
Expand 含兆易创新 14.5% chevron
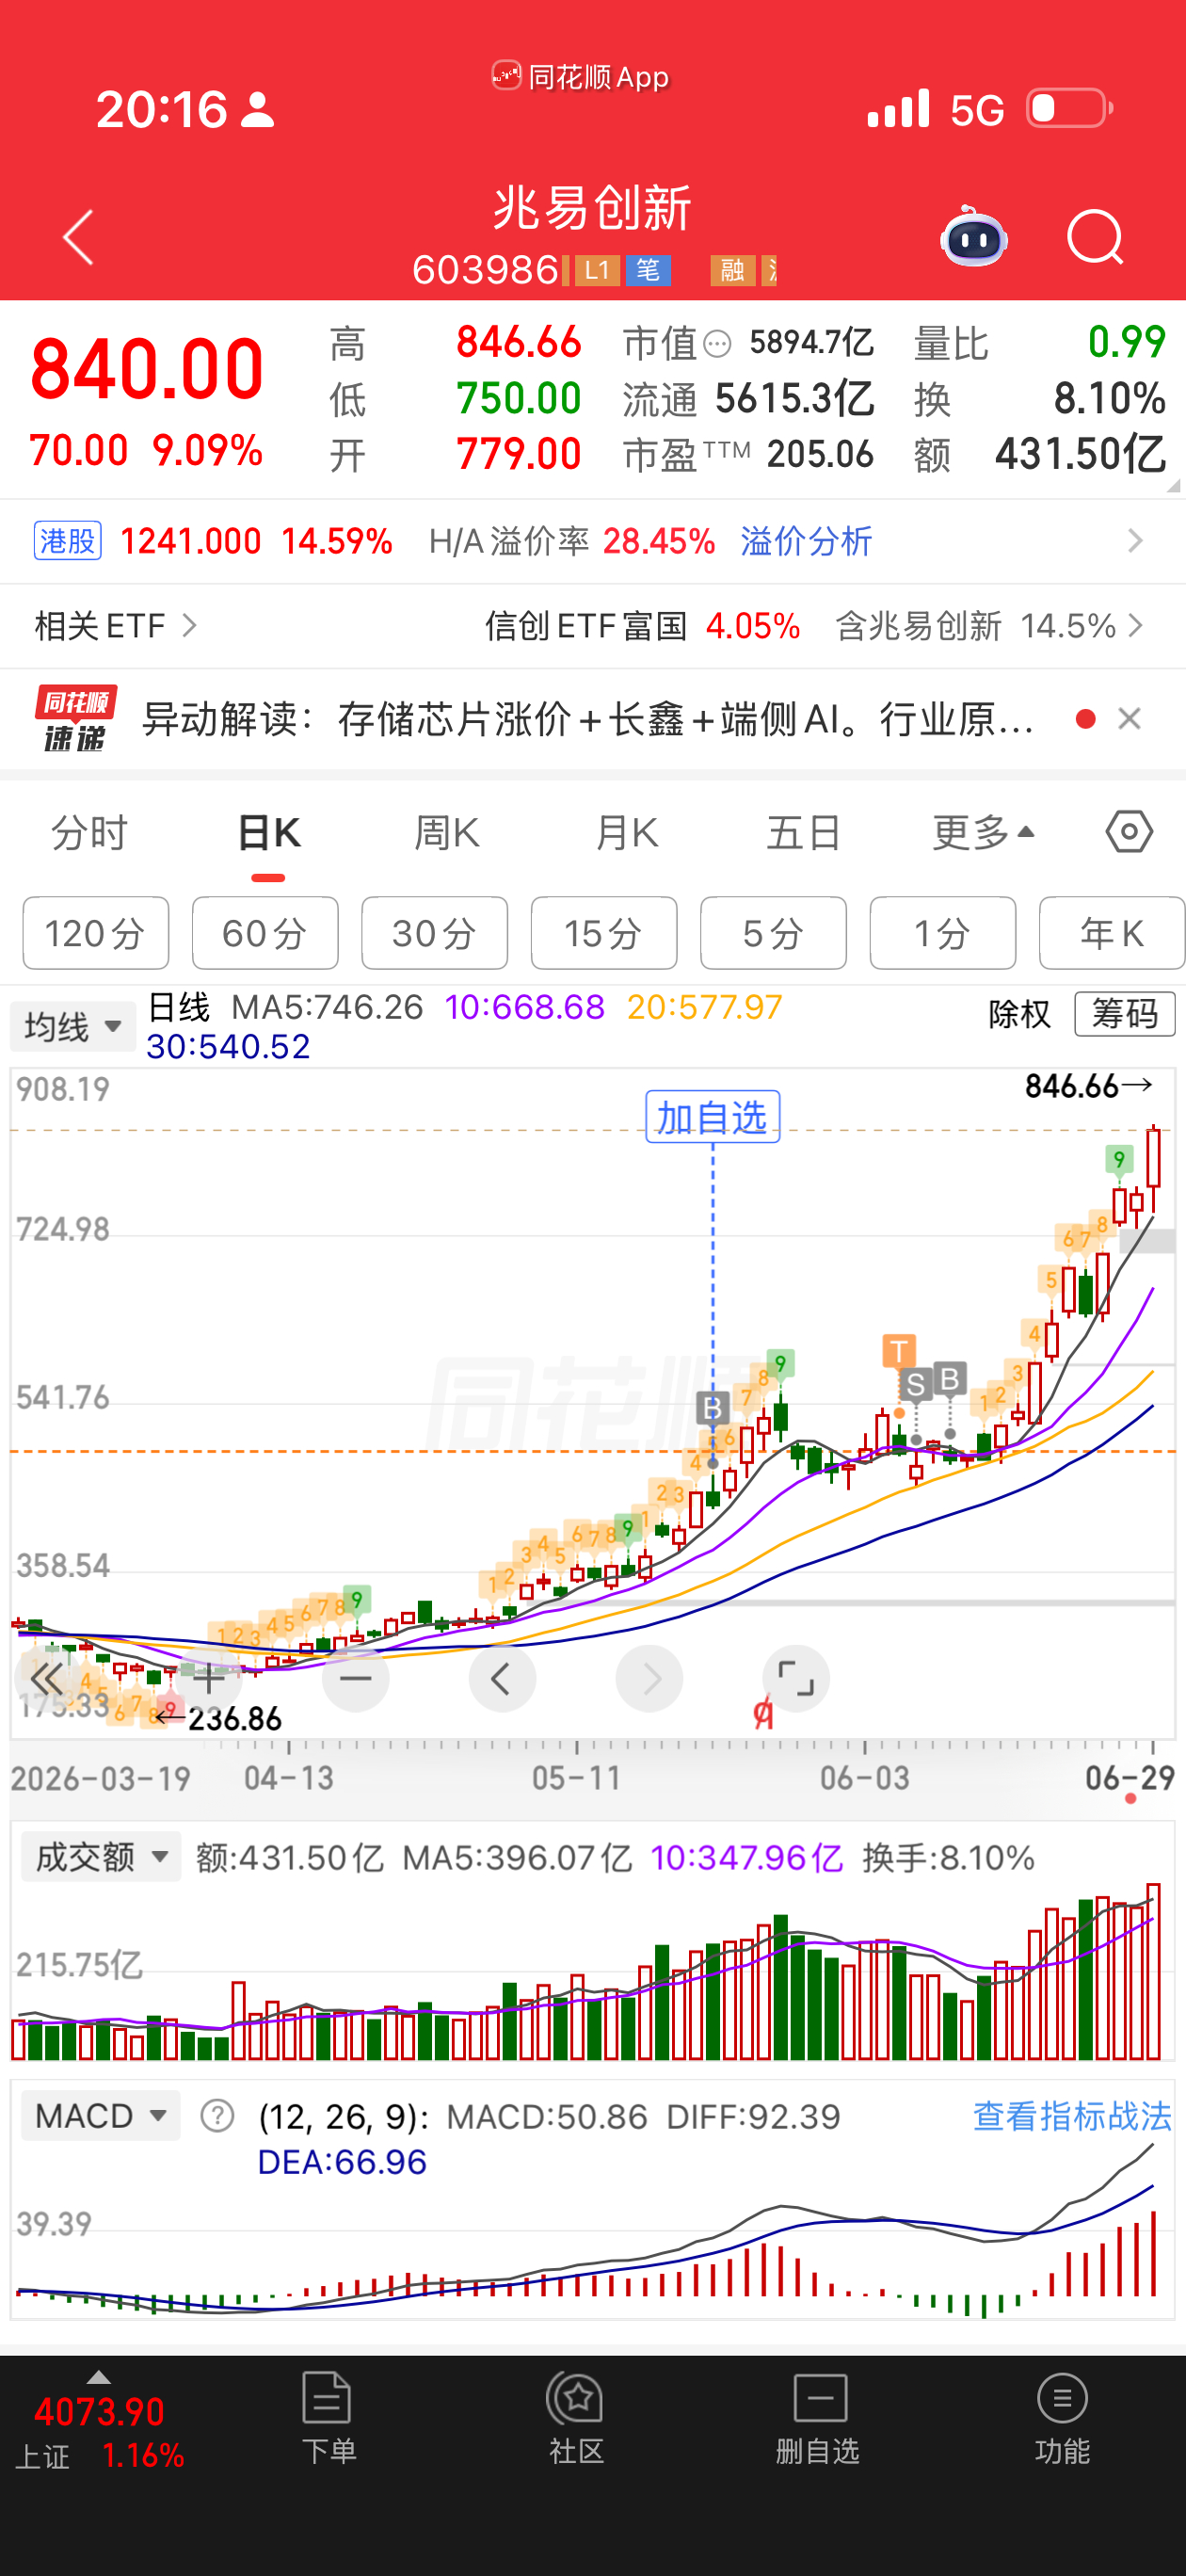point(1135,626)
